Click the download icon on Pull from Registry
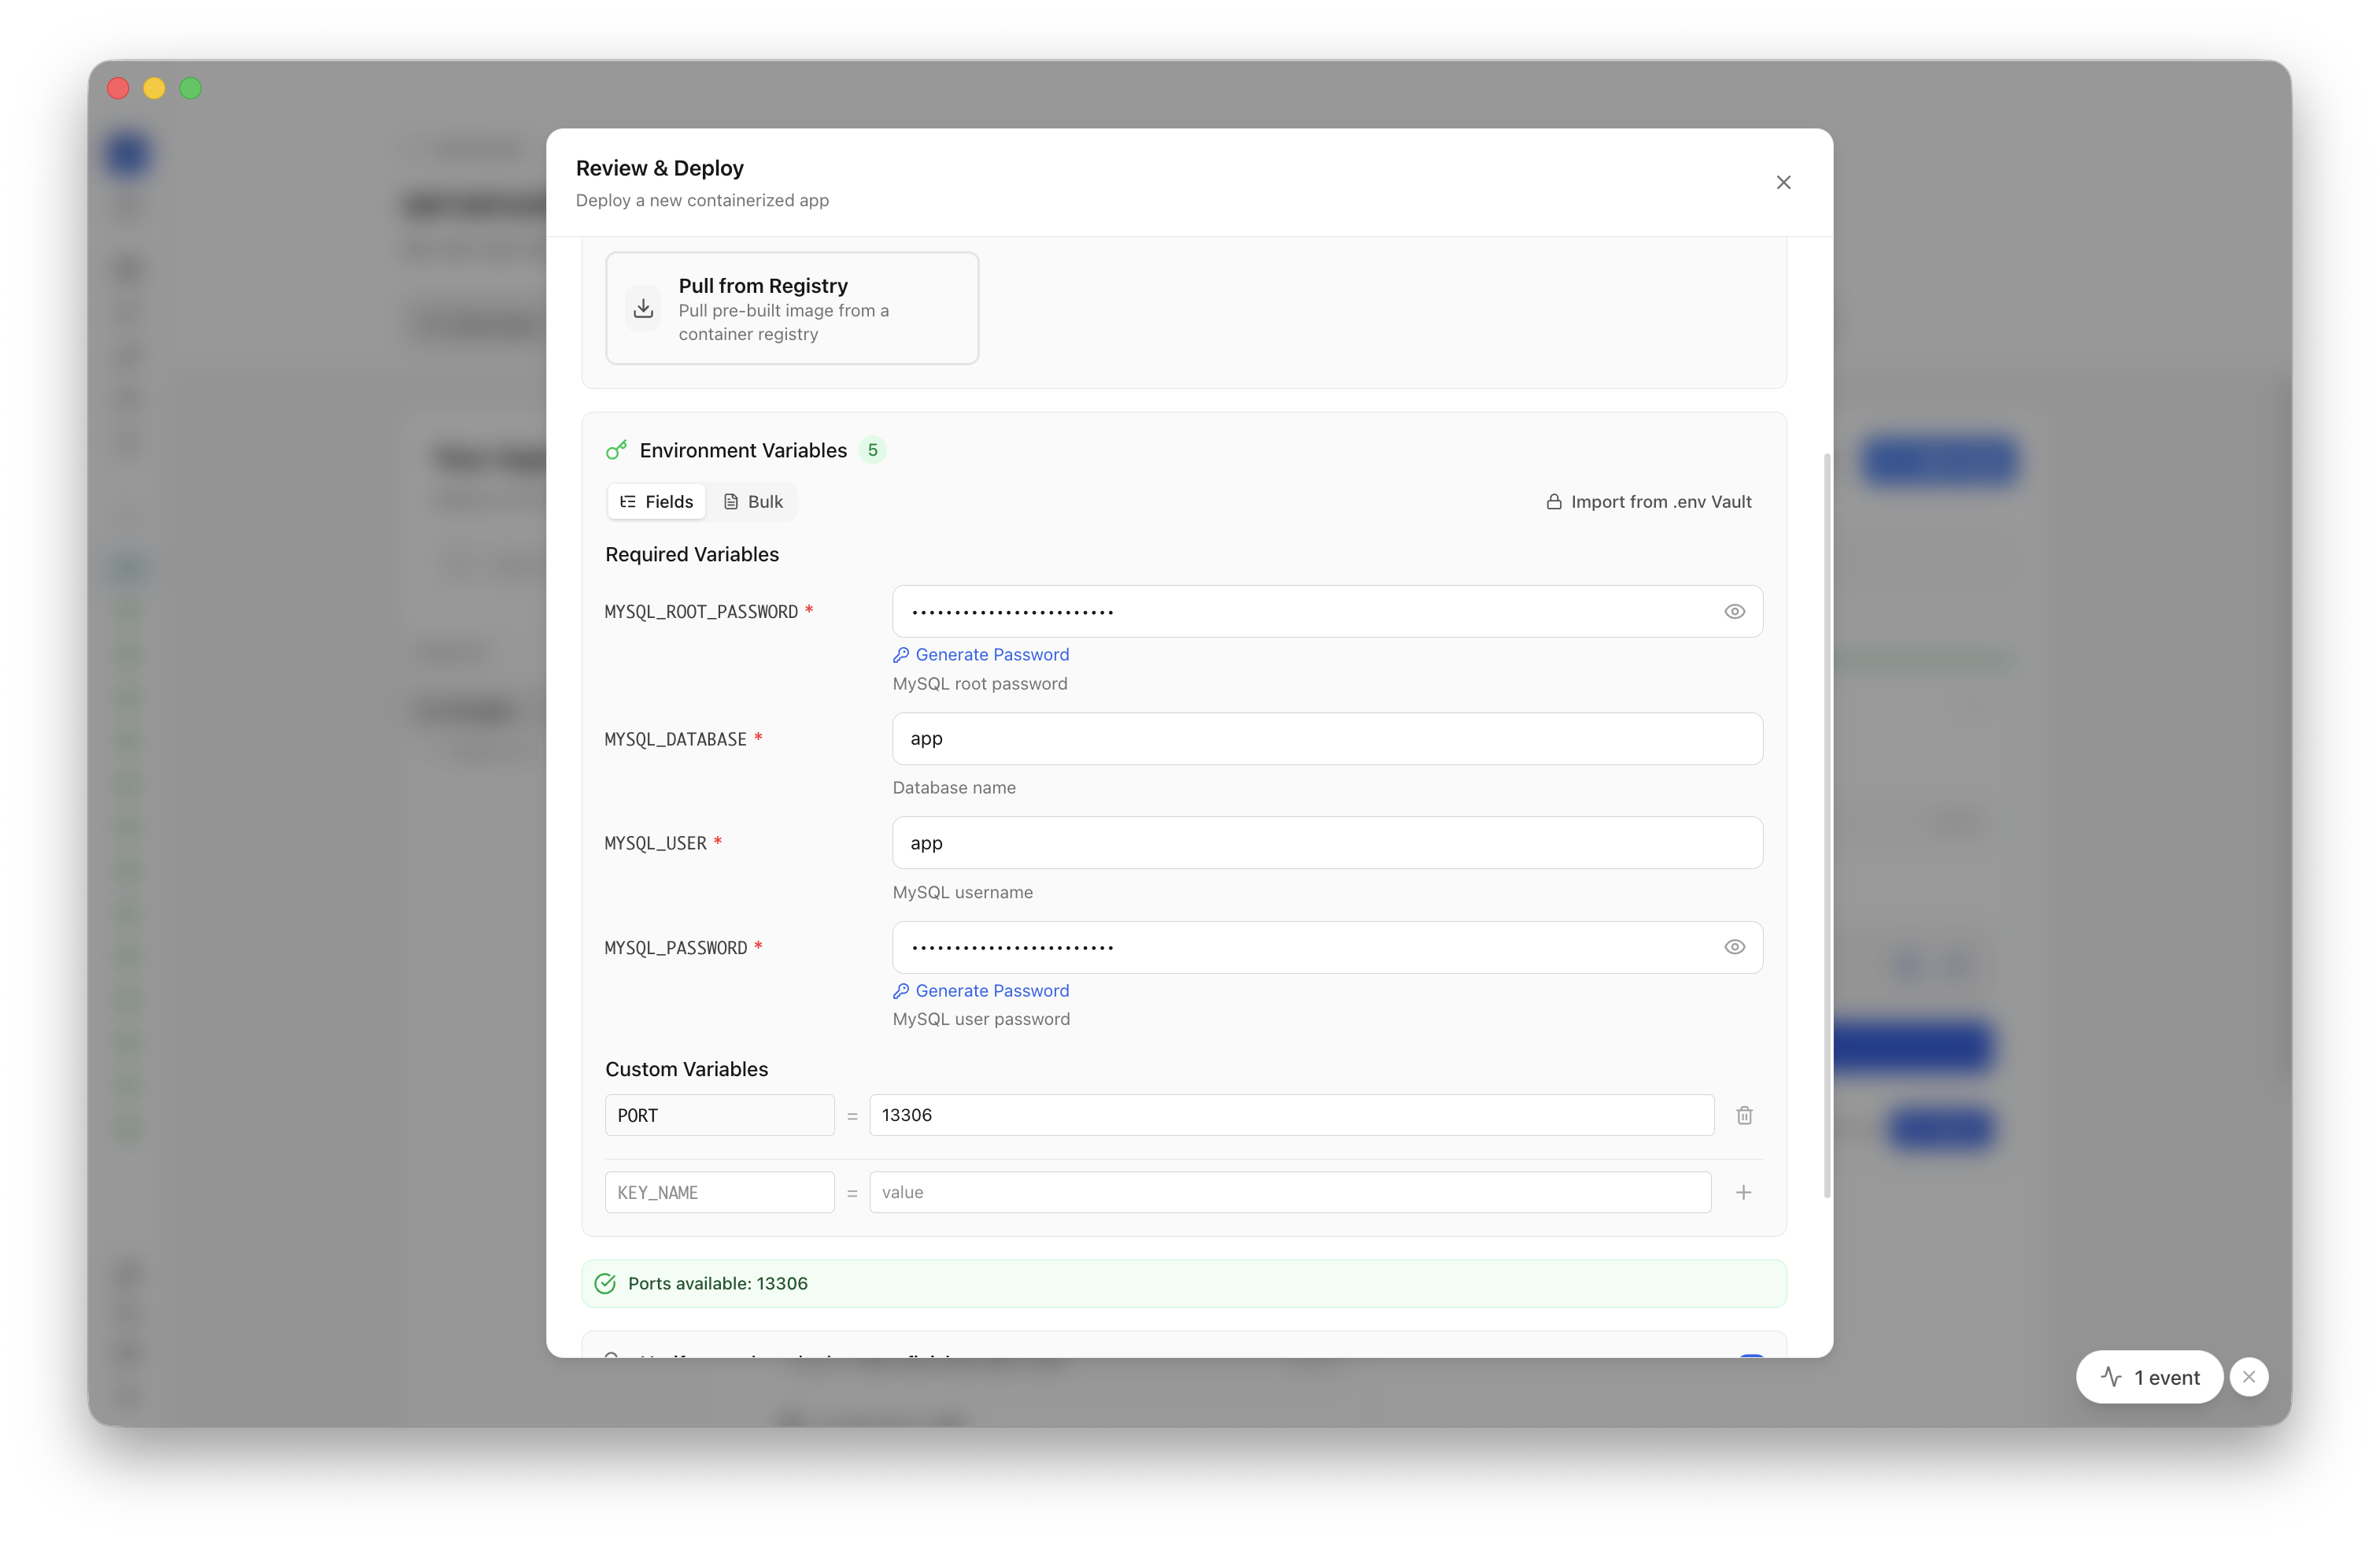The image size is (2380, 1543). coord(643,308)
